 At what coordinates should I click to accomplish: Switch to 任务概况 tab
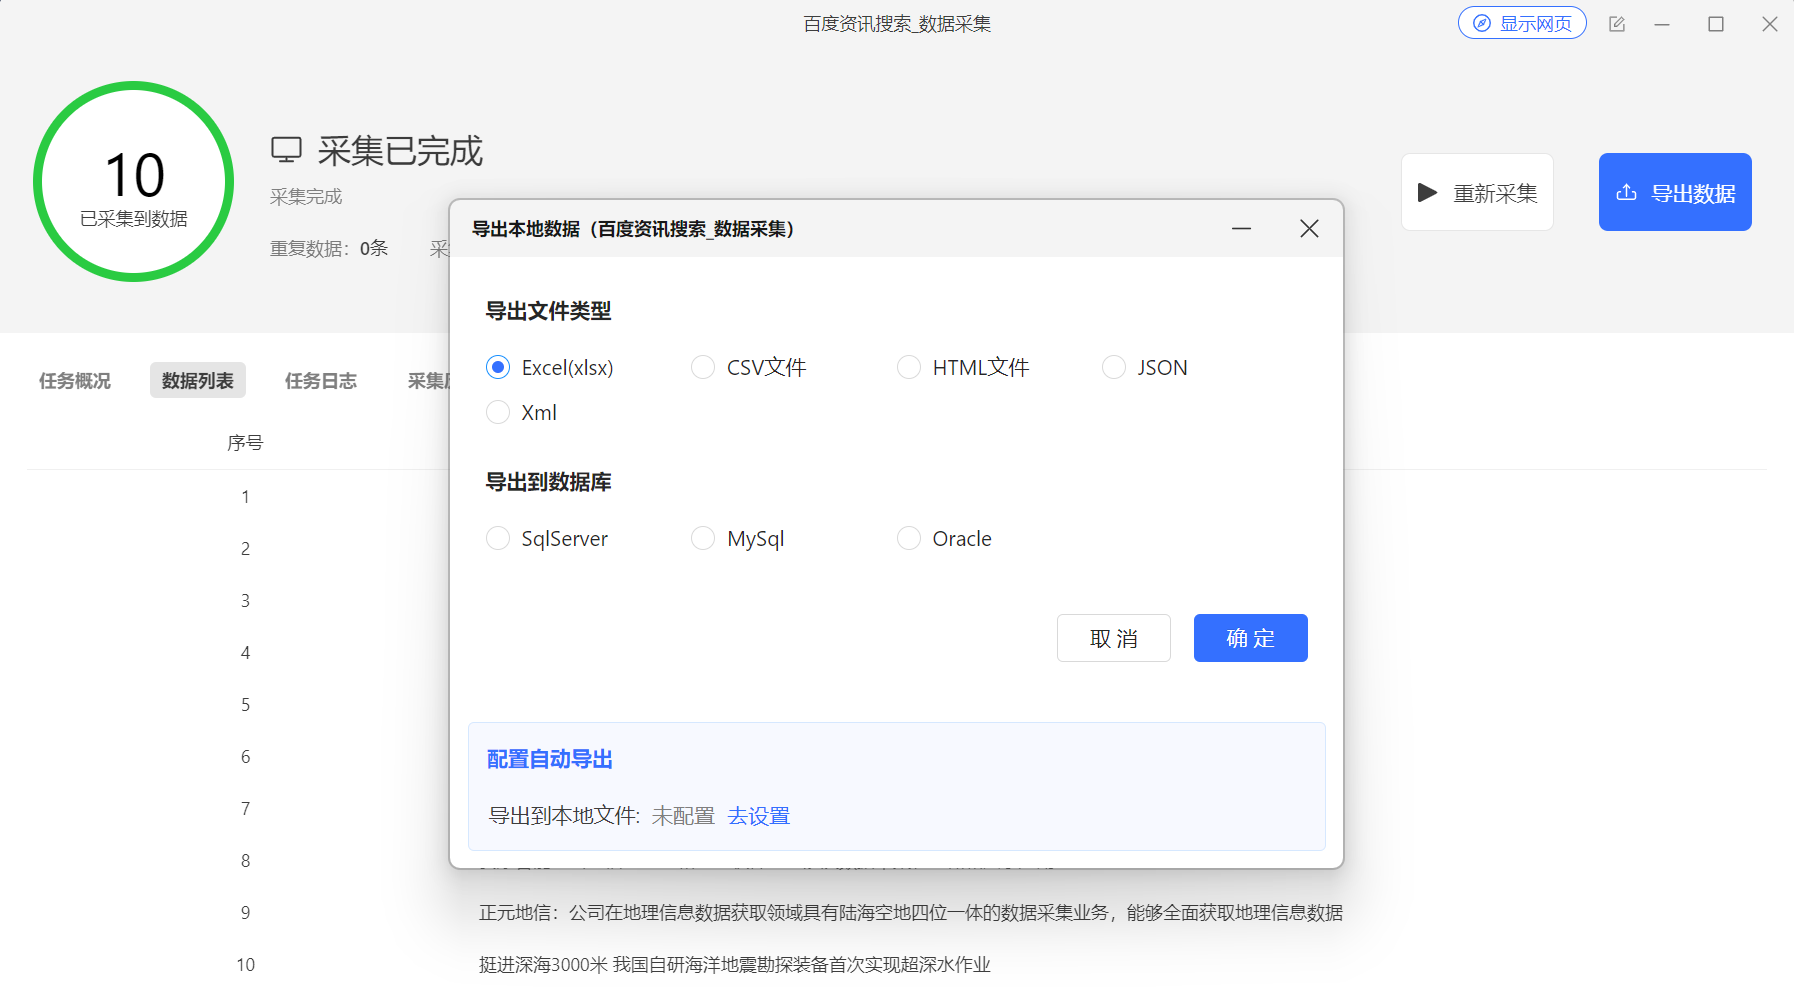(x=75, y=380)
